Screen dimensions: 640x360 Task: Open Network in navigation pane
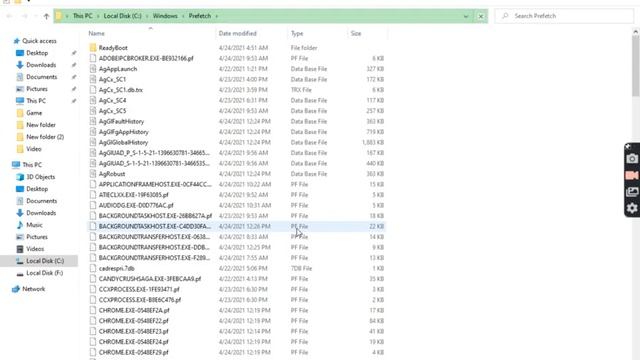tap(33, 289)
